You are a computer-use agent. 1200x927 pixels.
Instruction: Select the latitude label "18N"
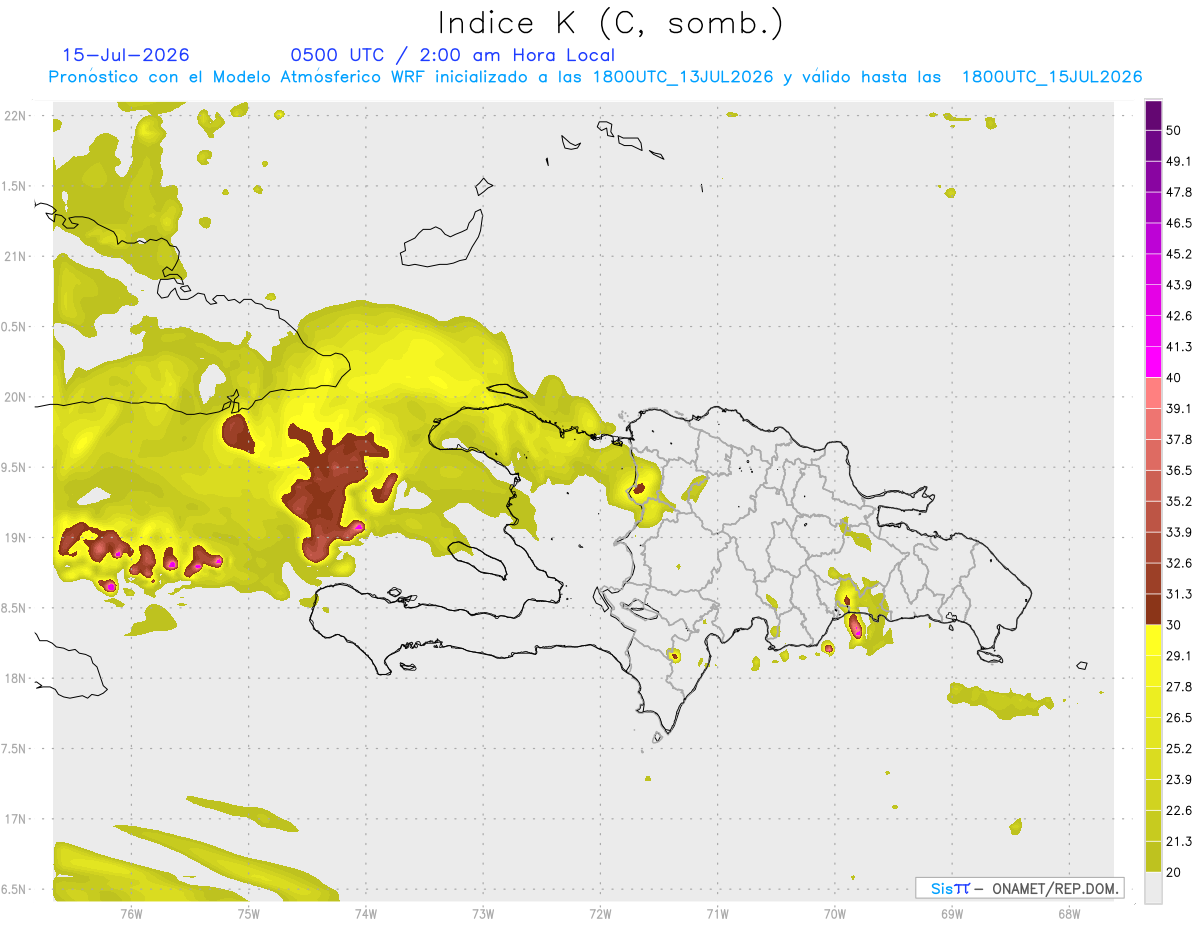click(16, 678)
